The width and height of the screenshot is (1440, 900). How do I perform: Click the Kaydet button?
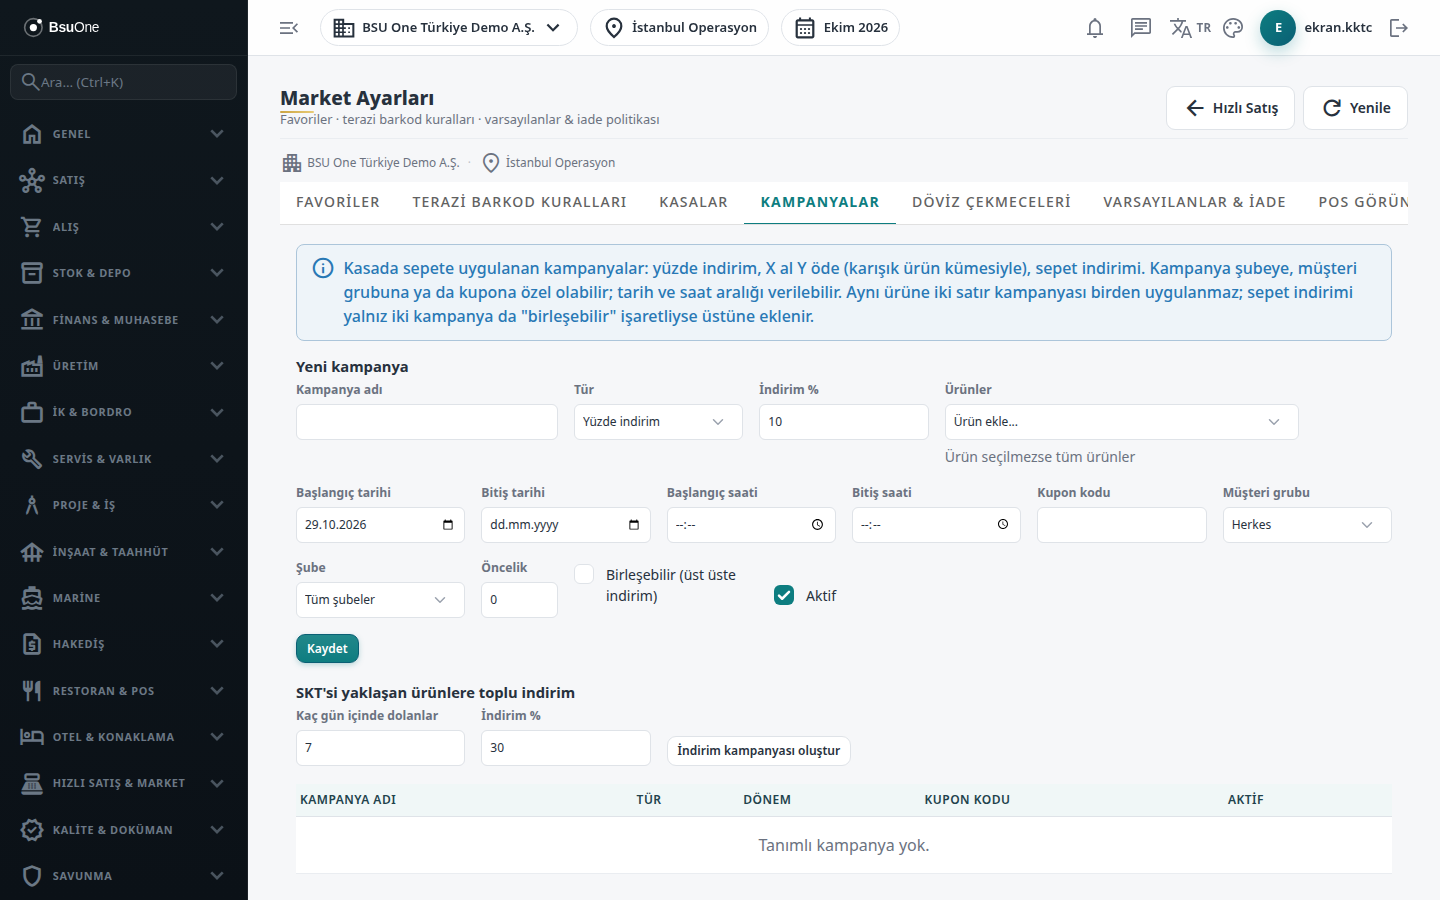[327, 649]
